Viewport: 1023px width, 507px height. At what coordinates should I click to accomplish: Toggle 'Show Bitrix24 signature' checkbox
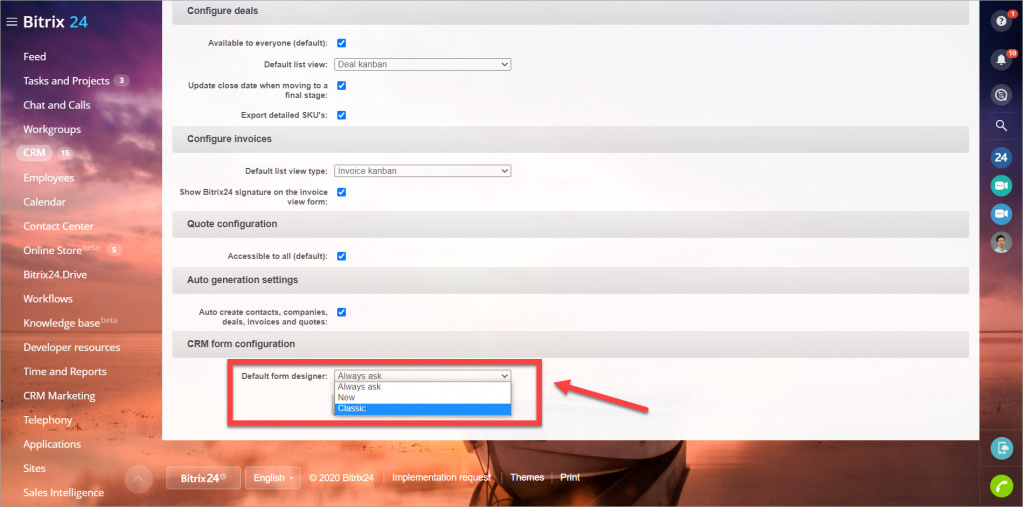tap(341, 192)
